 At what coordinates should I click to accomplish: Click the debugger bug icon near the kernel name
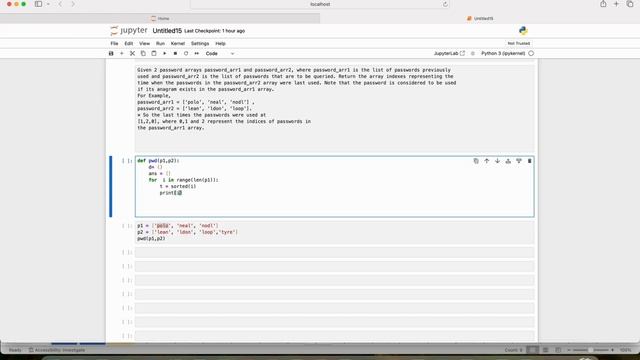click(x=473, y=53)
